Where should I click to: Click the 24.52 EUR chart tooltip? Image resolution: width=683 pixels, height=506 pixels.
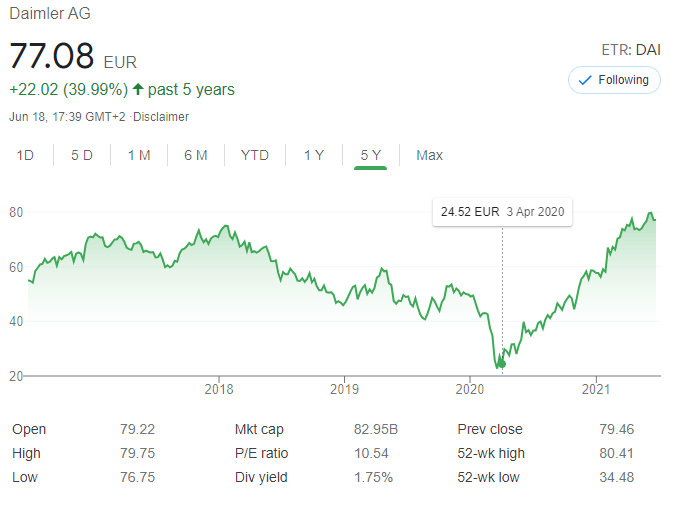502,212
